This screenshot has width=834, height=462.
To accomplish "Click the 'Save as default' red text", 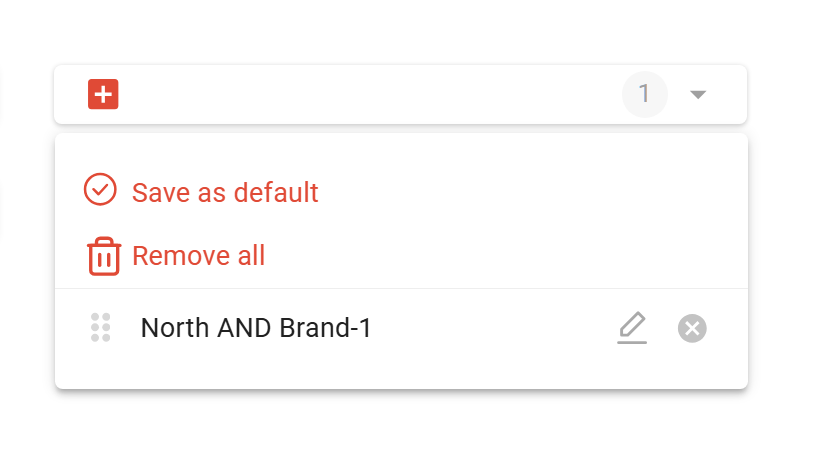I will coord(225,192).
